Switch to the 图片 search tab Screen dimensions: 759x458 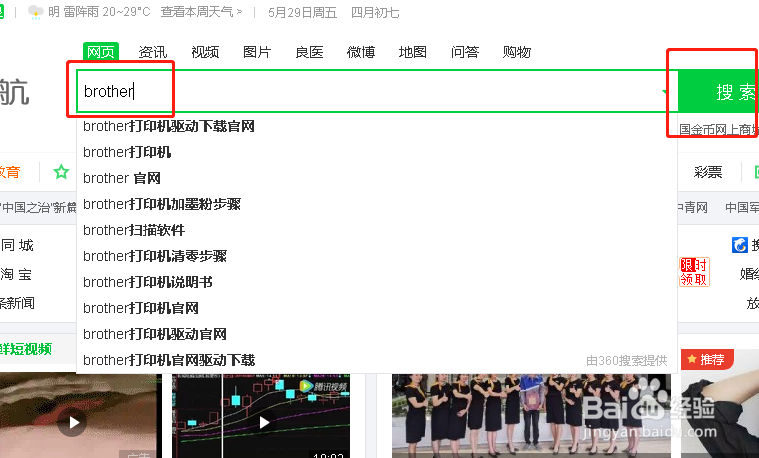click(257, 52)
